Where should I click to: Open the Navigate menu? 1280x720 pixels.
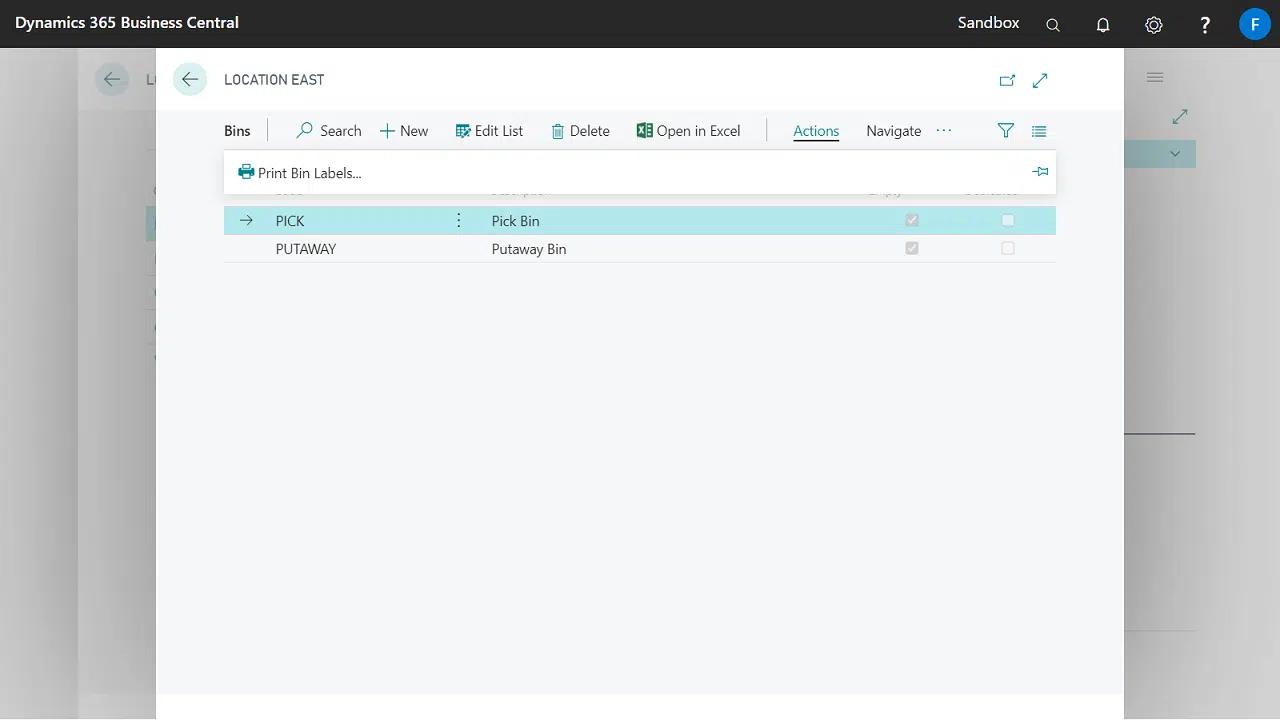(x=893, y=131)
